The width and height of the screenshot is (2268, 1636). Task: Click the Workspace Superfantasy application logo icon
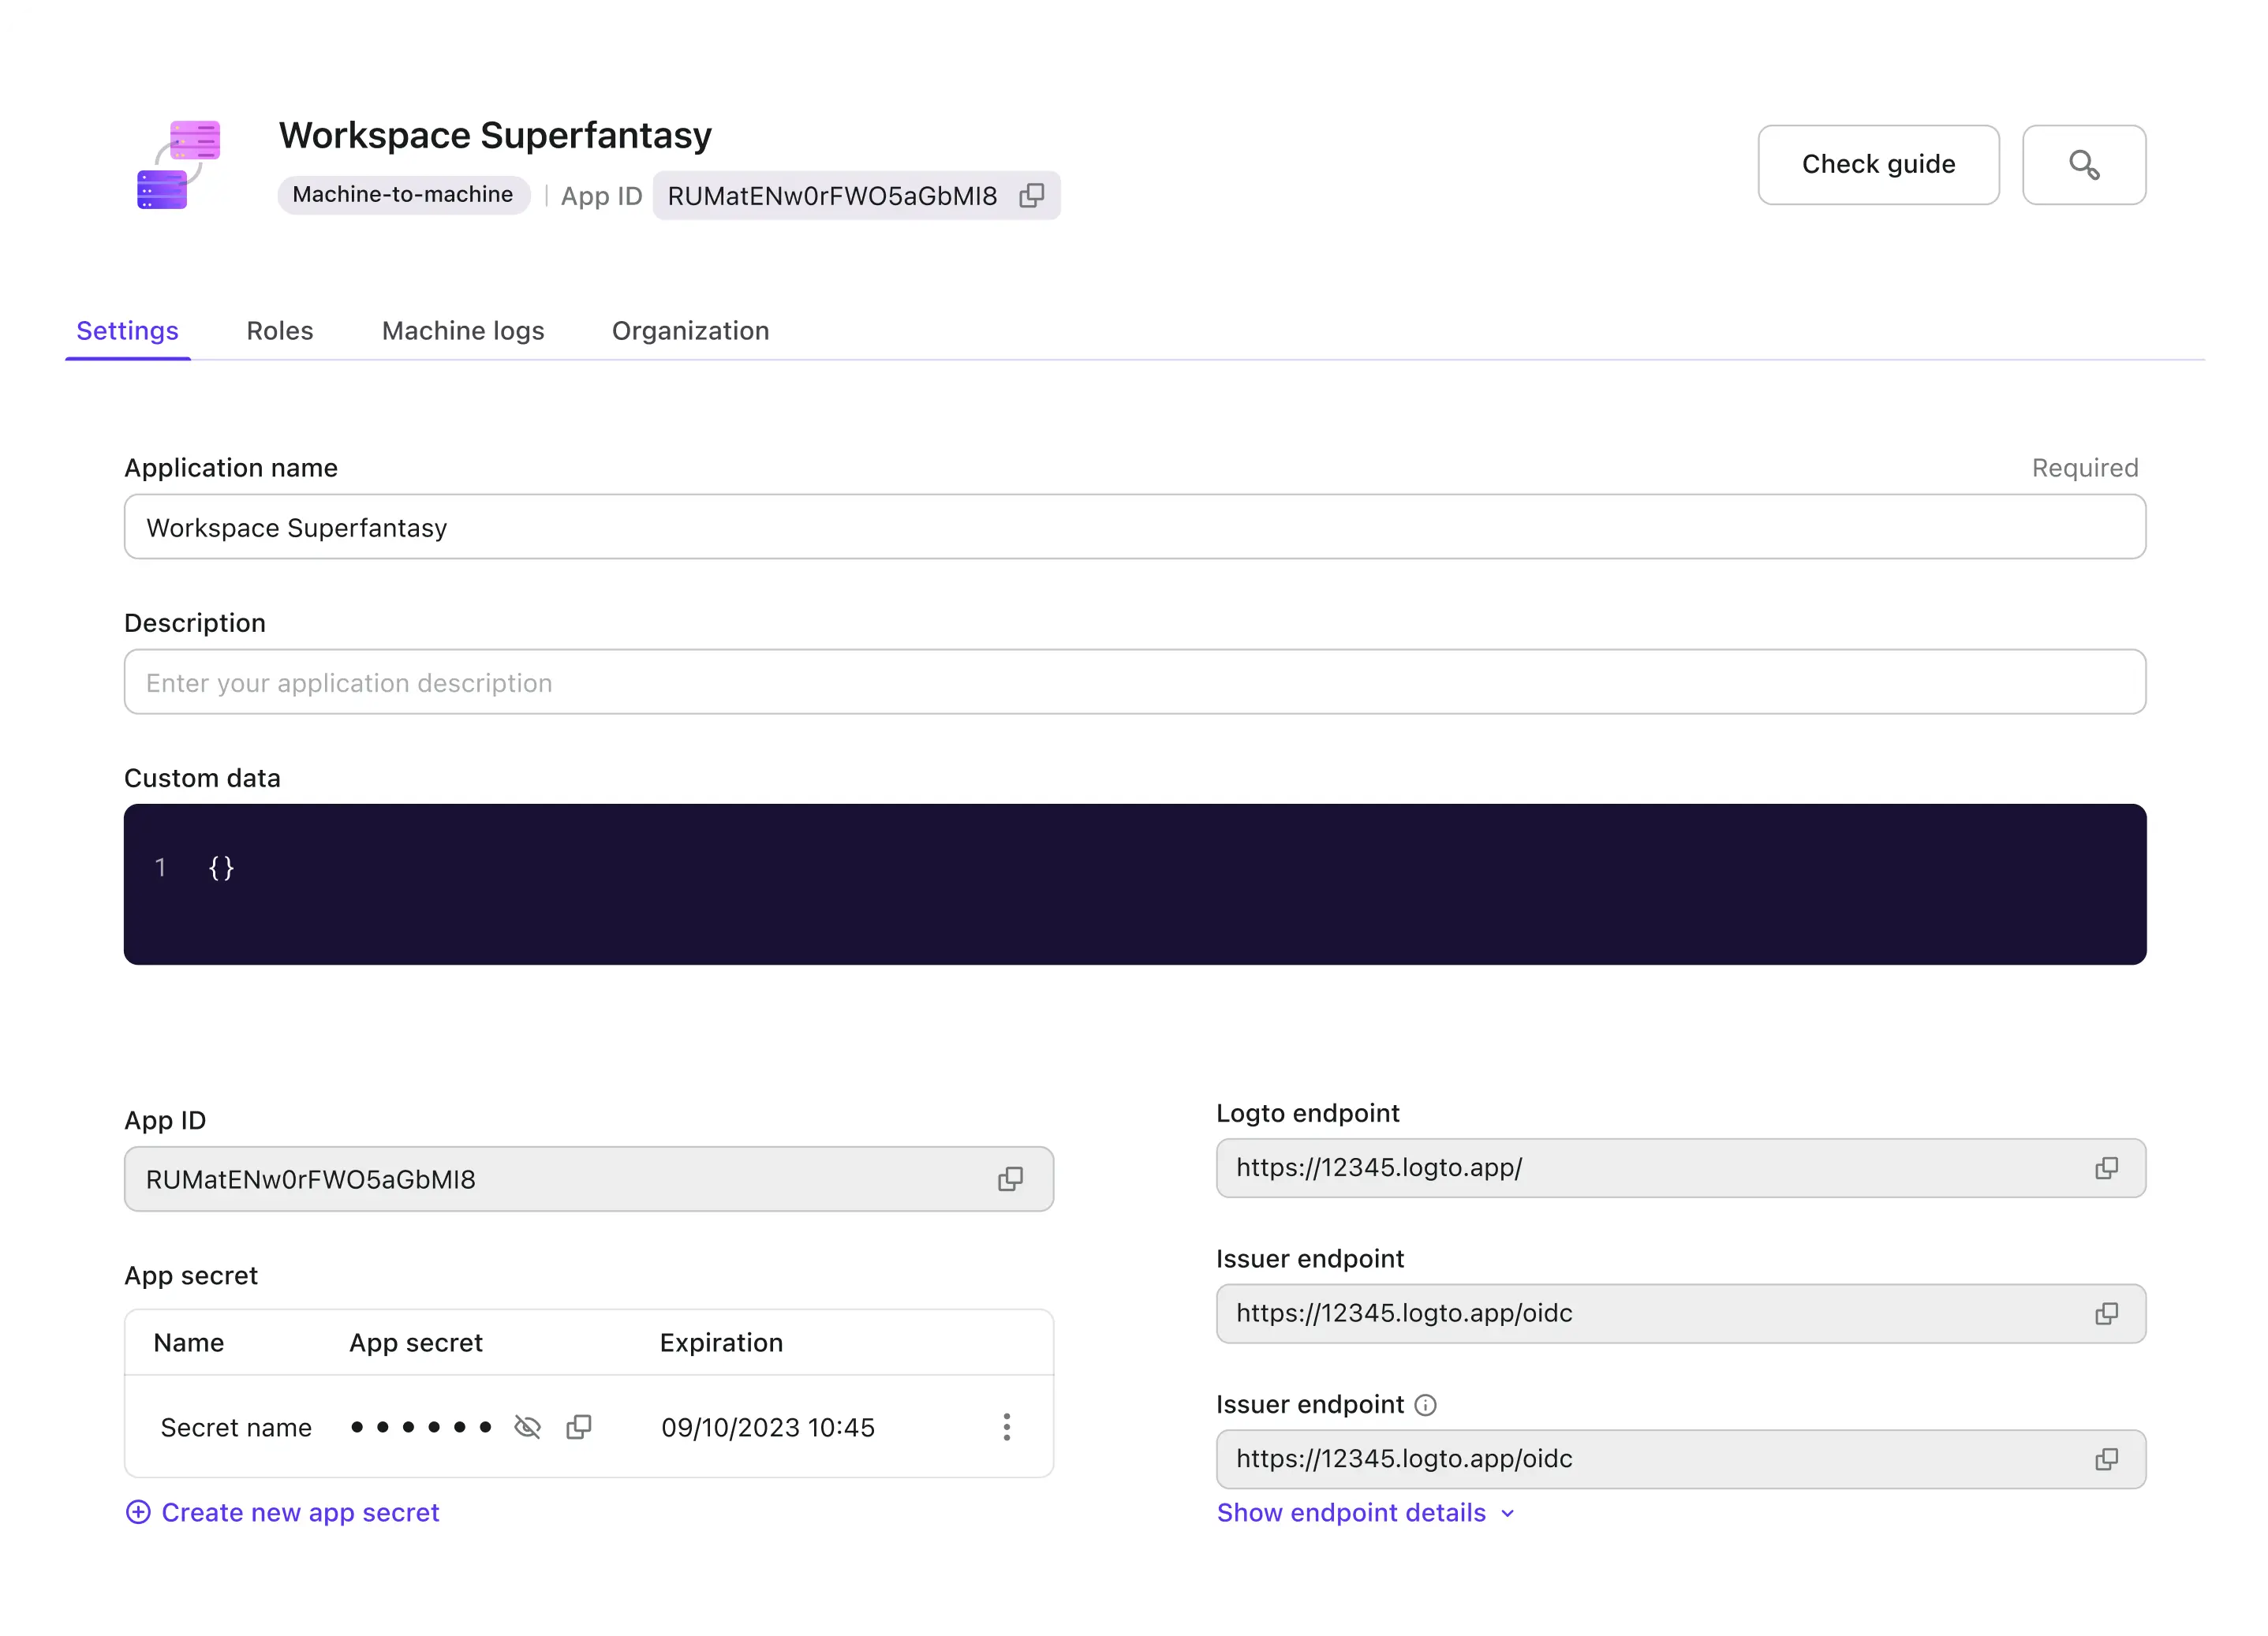[x=179, y=165]
